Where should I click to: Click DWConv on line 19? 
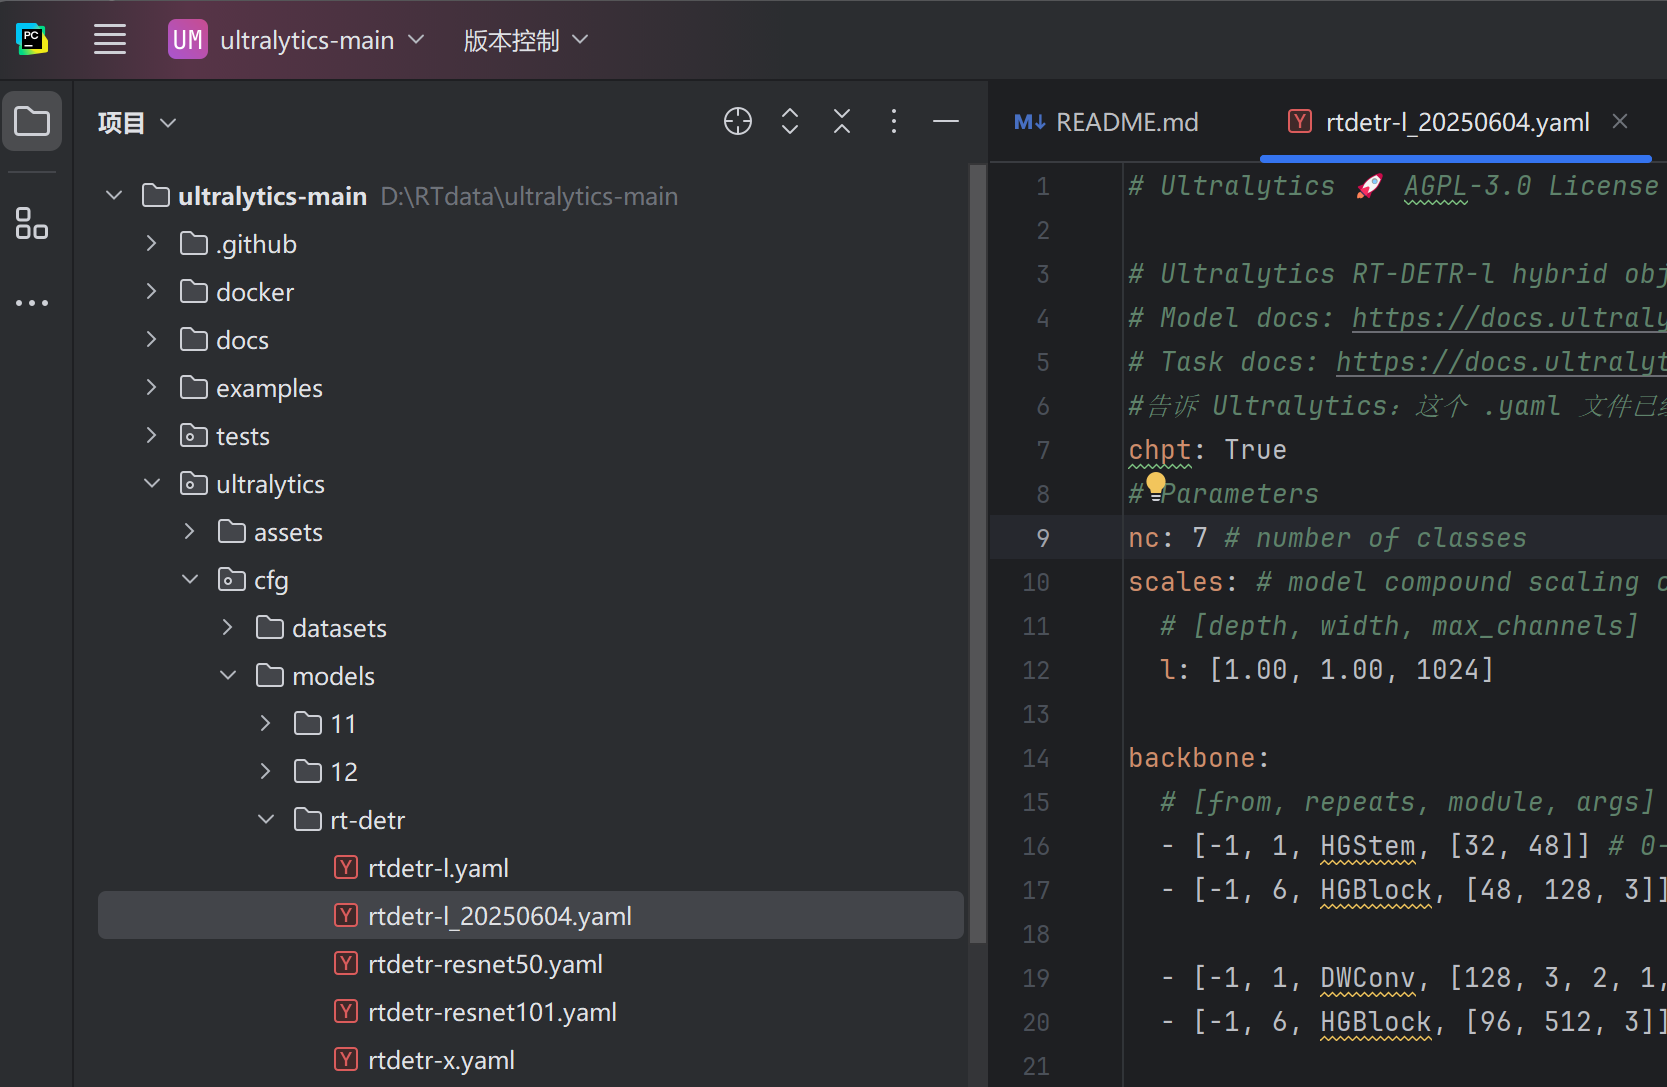pyautogui.click(x=1368, y=978)
